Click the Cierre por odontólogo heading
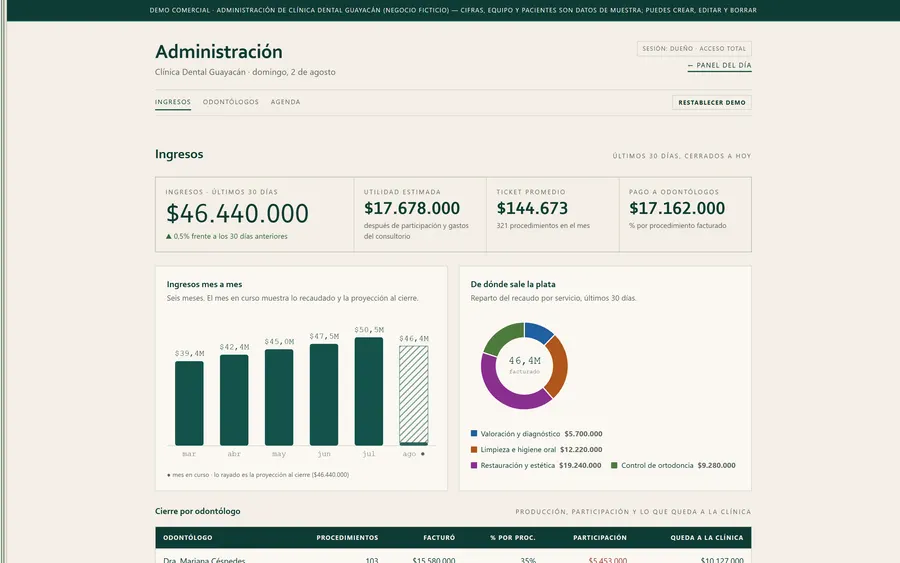The width and height of the screenshot is (900, 563). click(197, 511)
